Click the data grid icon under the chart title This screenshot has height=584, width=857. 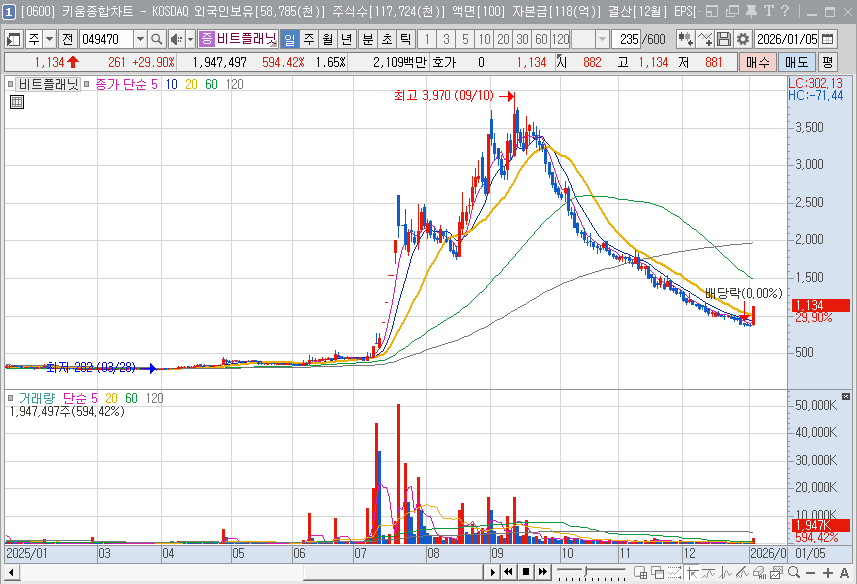pos(17,102)
